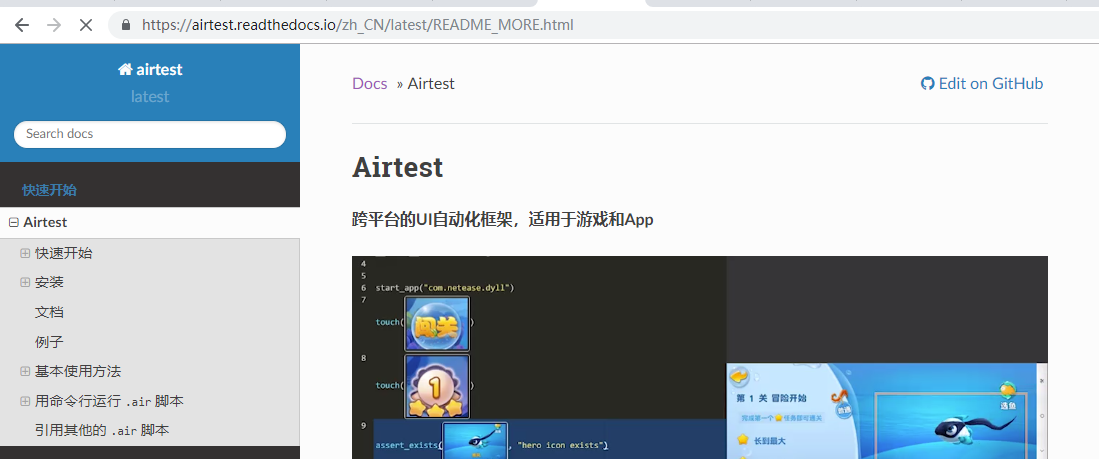The height and width of the screenshot is (459, 1099).
Task: Click the 跨平台的UI自动化框架 subtitle text
Action: tap(503, 220)
